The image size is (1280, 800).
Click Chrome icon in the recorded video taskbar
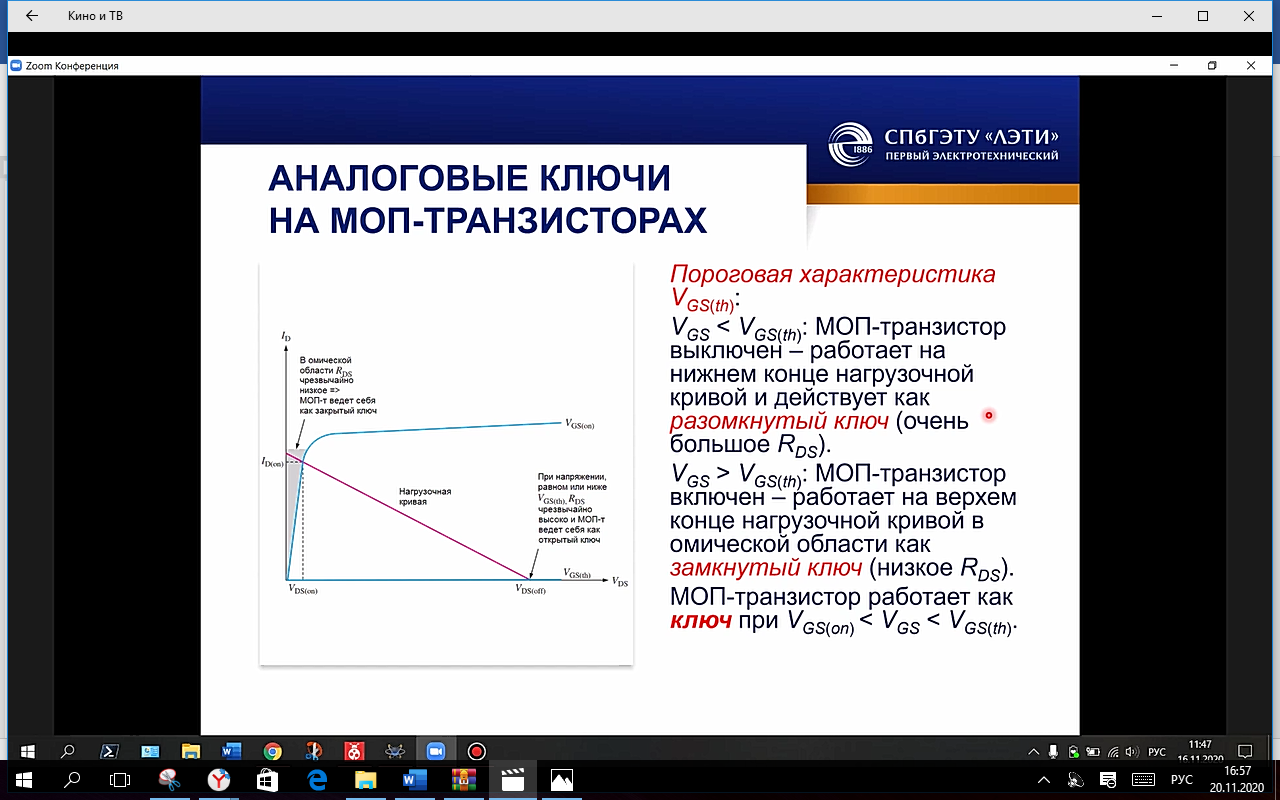click(272, 750)
